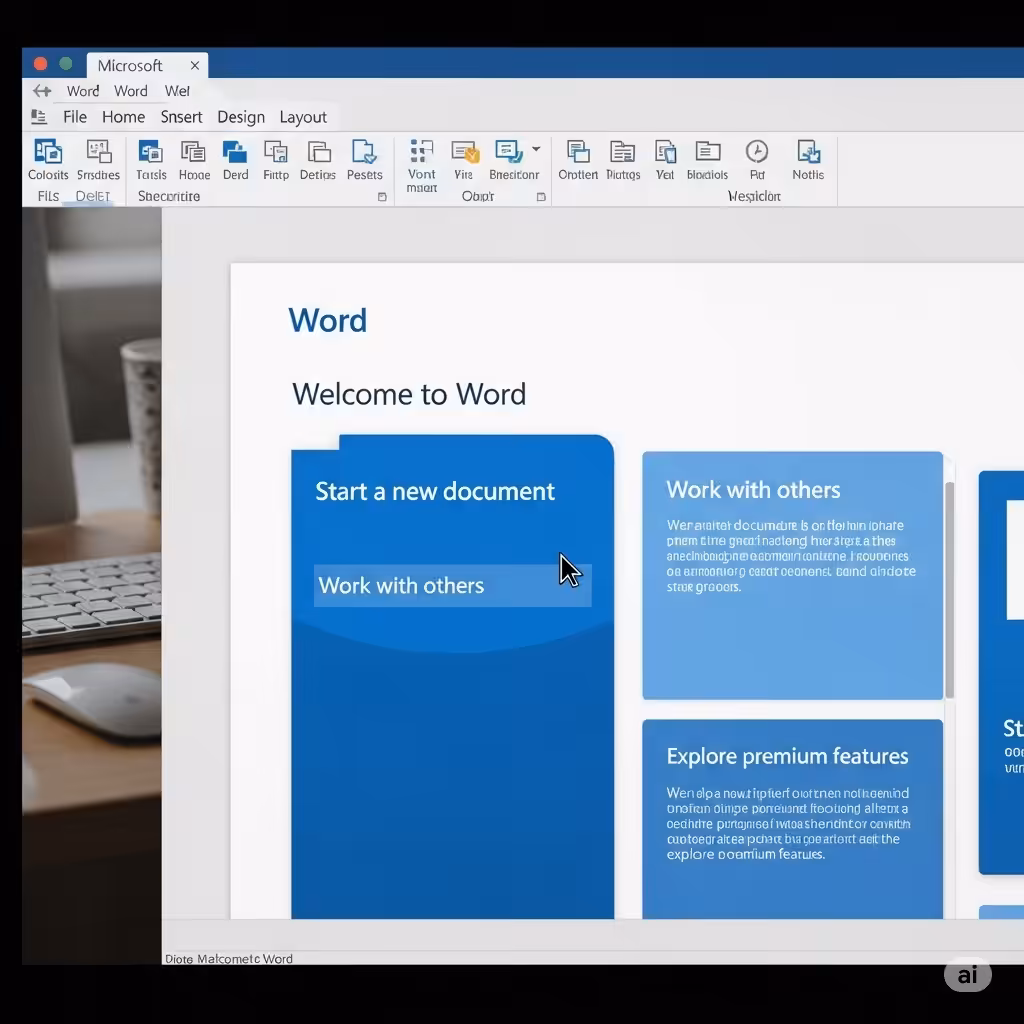Click the scrollbar beside the Work with others card
Screen dimensions: 1024x1024
tap(950, 590)
